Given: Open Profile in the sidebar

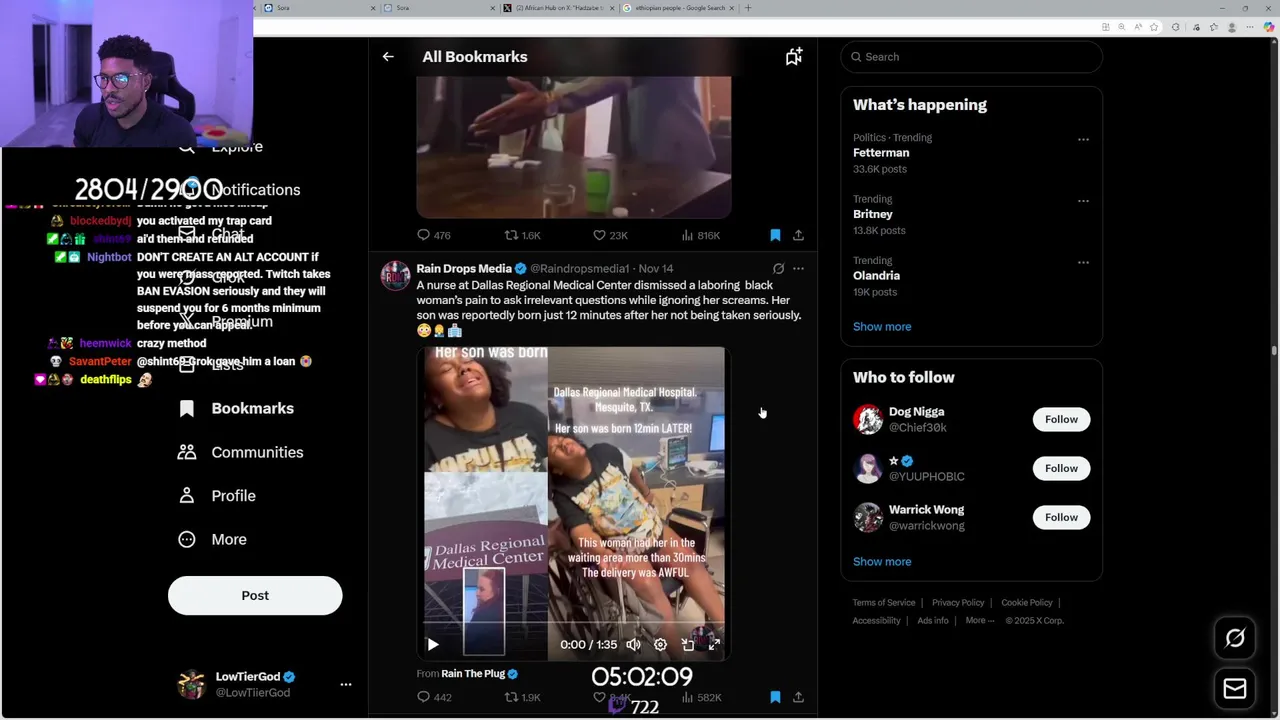Looking at the screenshot, I should click(218, 496).
